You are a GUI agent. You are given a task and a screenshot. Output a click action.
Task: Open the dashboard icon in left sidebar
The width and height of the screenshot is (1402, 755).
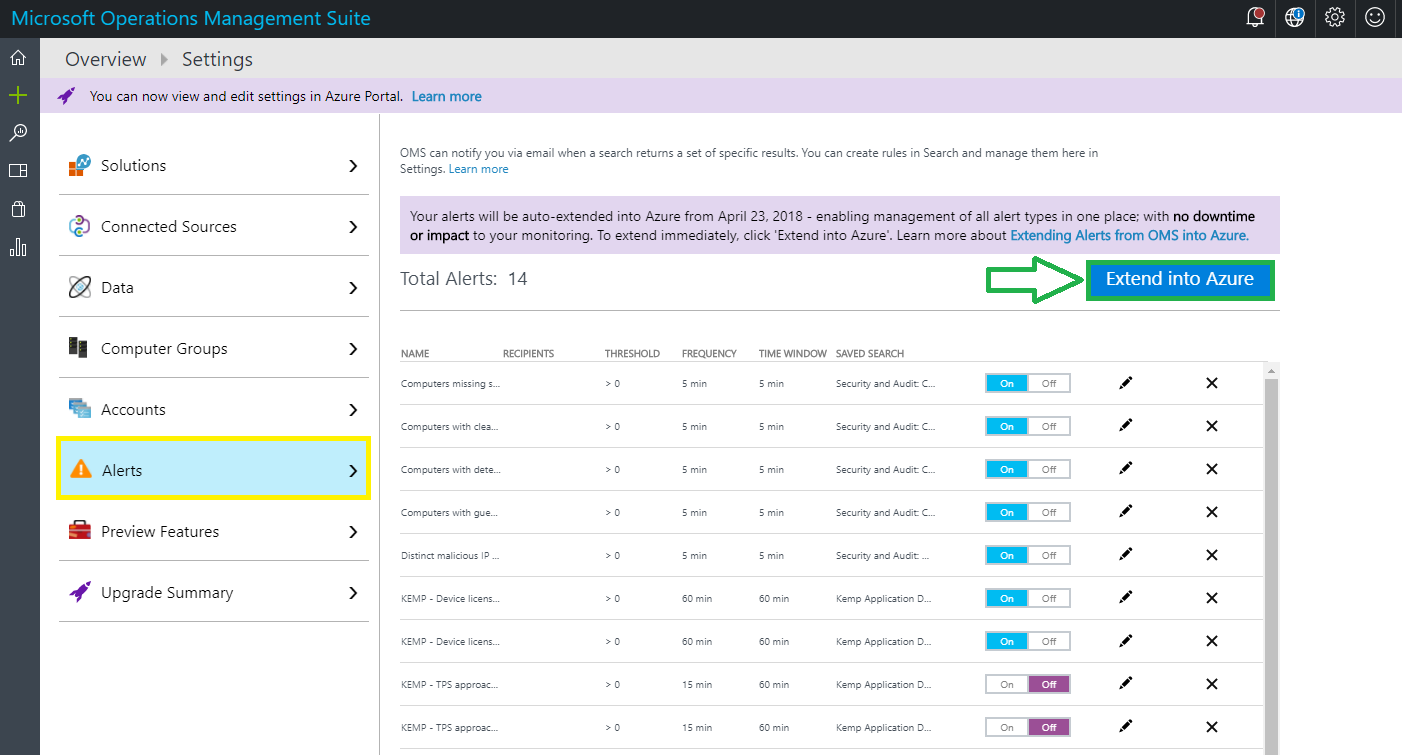click(18, 170)
